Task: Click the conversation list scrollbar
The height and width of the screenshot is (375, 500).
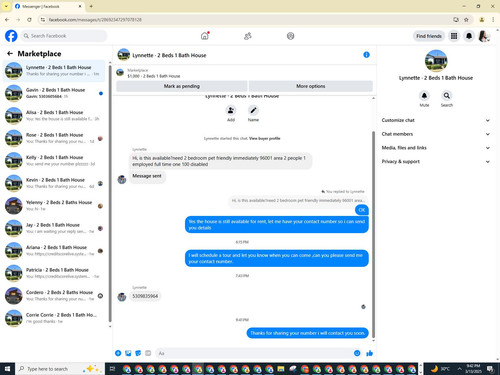Action: (110, 193)
